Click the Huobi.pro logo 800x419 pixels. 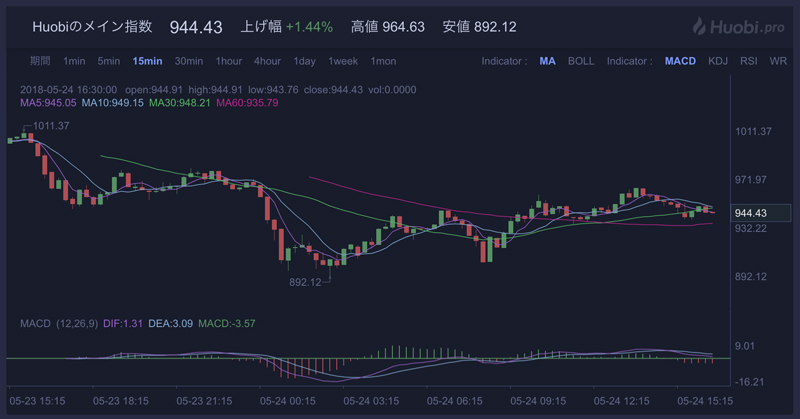(738, 26)
